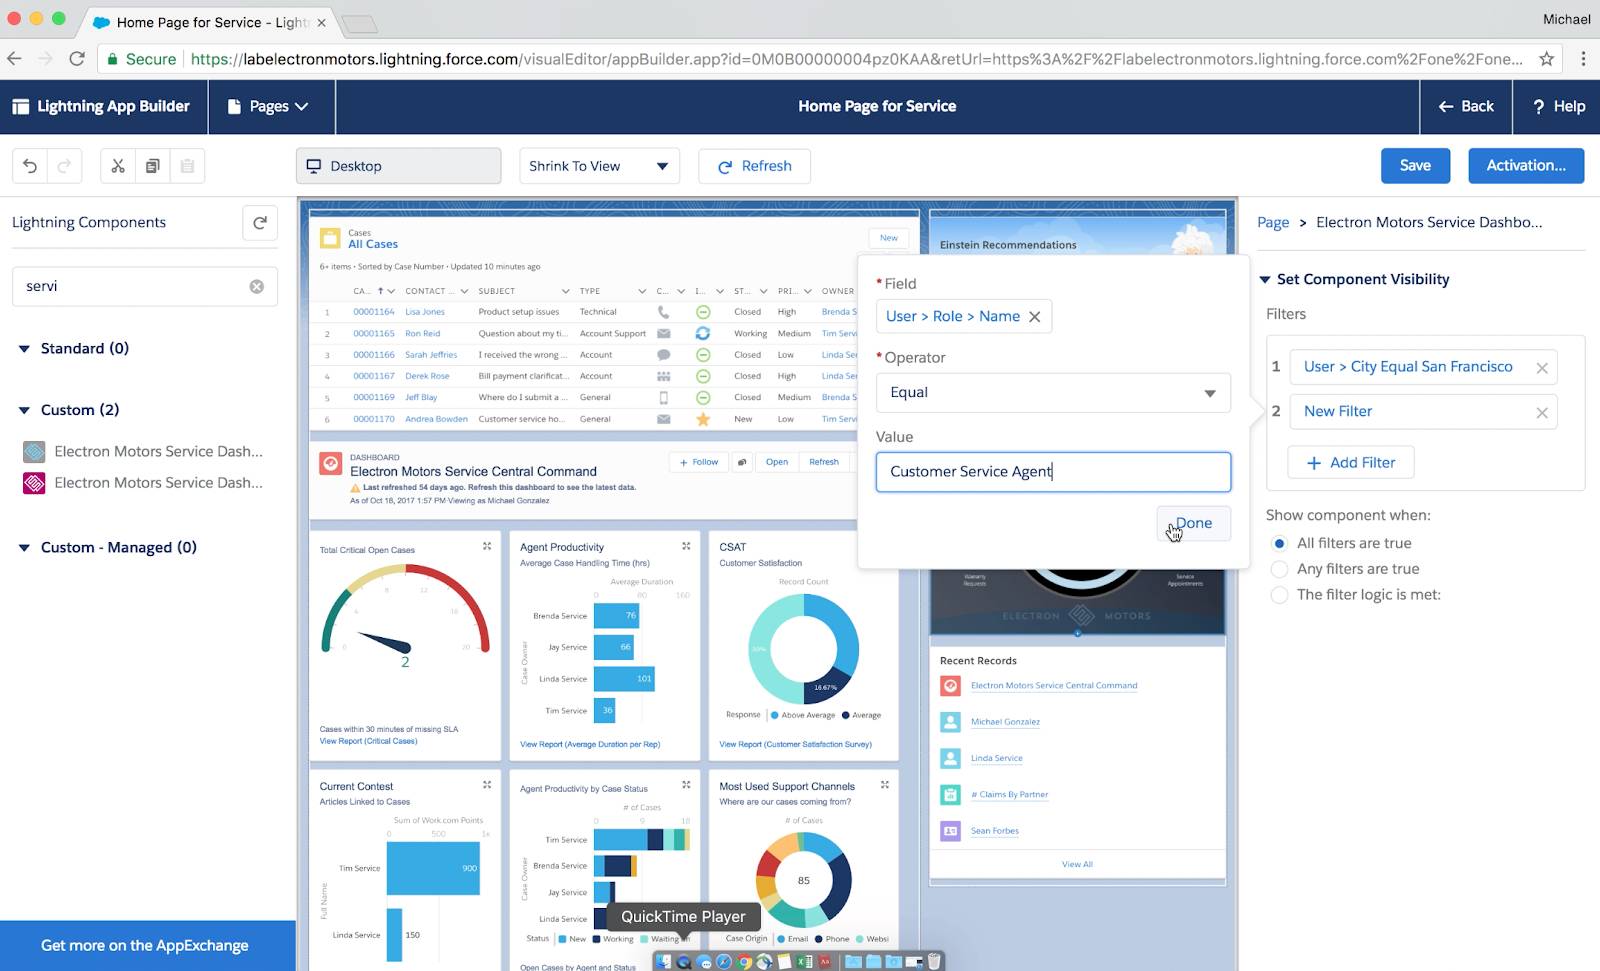The height and width of the screenshot is (971, 1600).
Task: Open Google Chrome in the dock
Action: [x=745, y=962]
